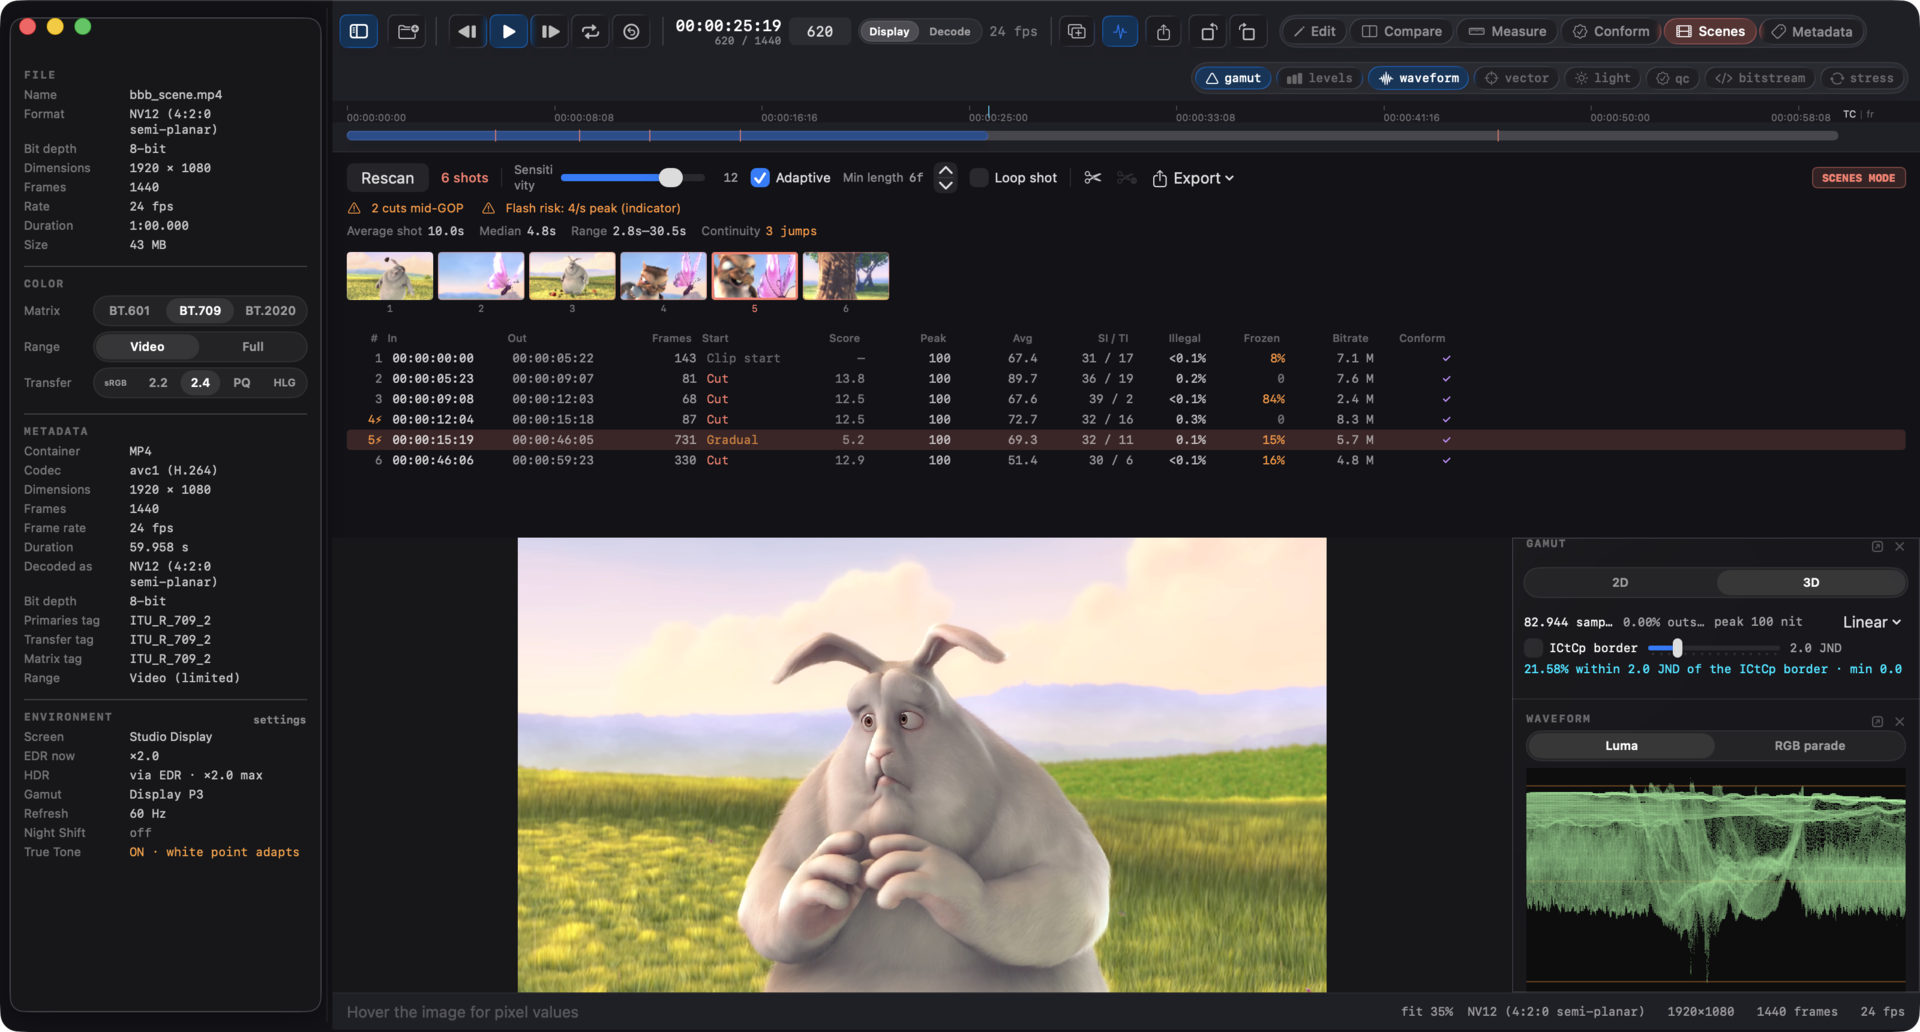Toggle the waveform scope
The width and height of the screenshot is (1920, 1032).
coord(1418,78)
